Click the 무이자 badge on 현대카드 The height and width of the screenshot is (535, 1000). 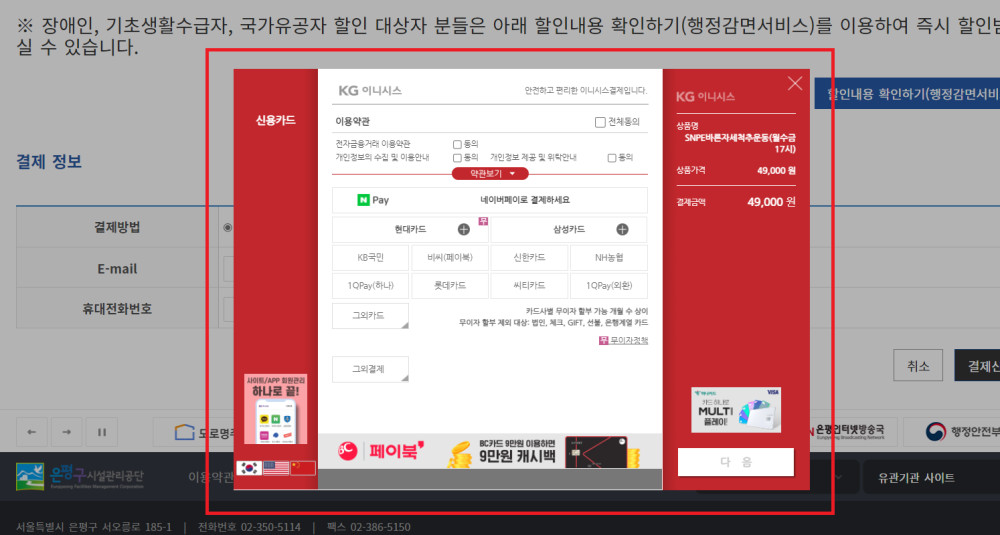[x=483, y=221]
